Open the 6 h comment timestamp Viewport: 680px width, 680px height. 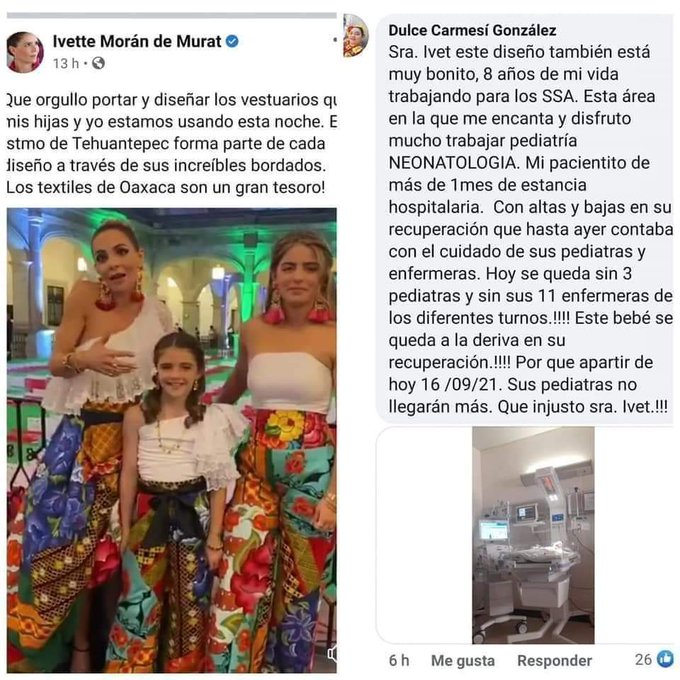[x=399, y=660]
